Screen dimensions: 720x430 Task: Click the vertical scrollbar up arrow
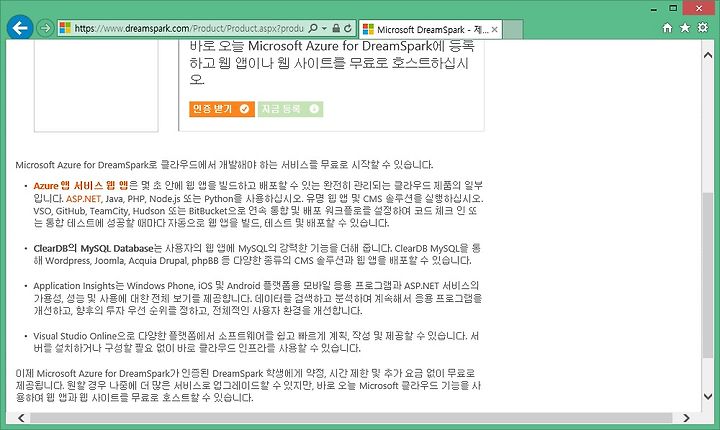708,55
